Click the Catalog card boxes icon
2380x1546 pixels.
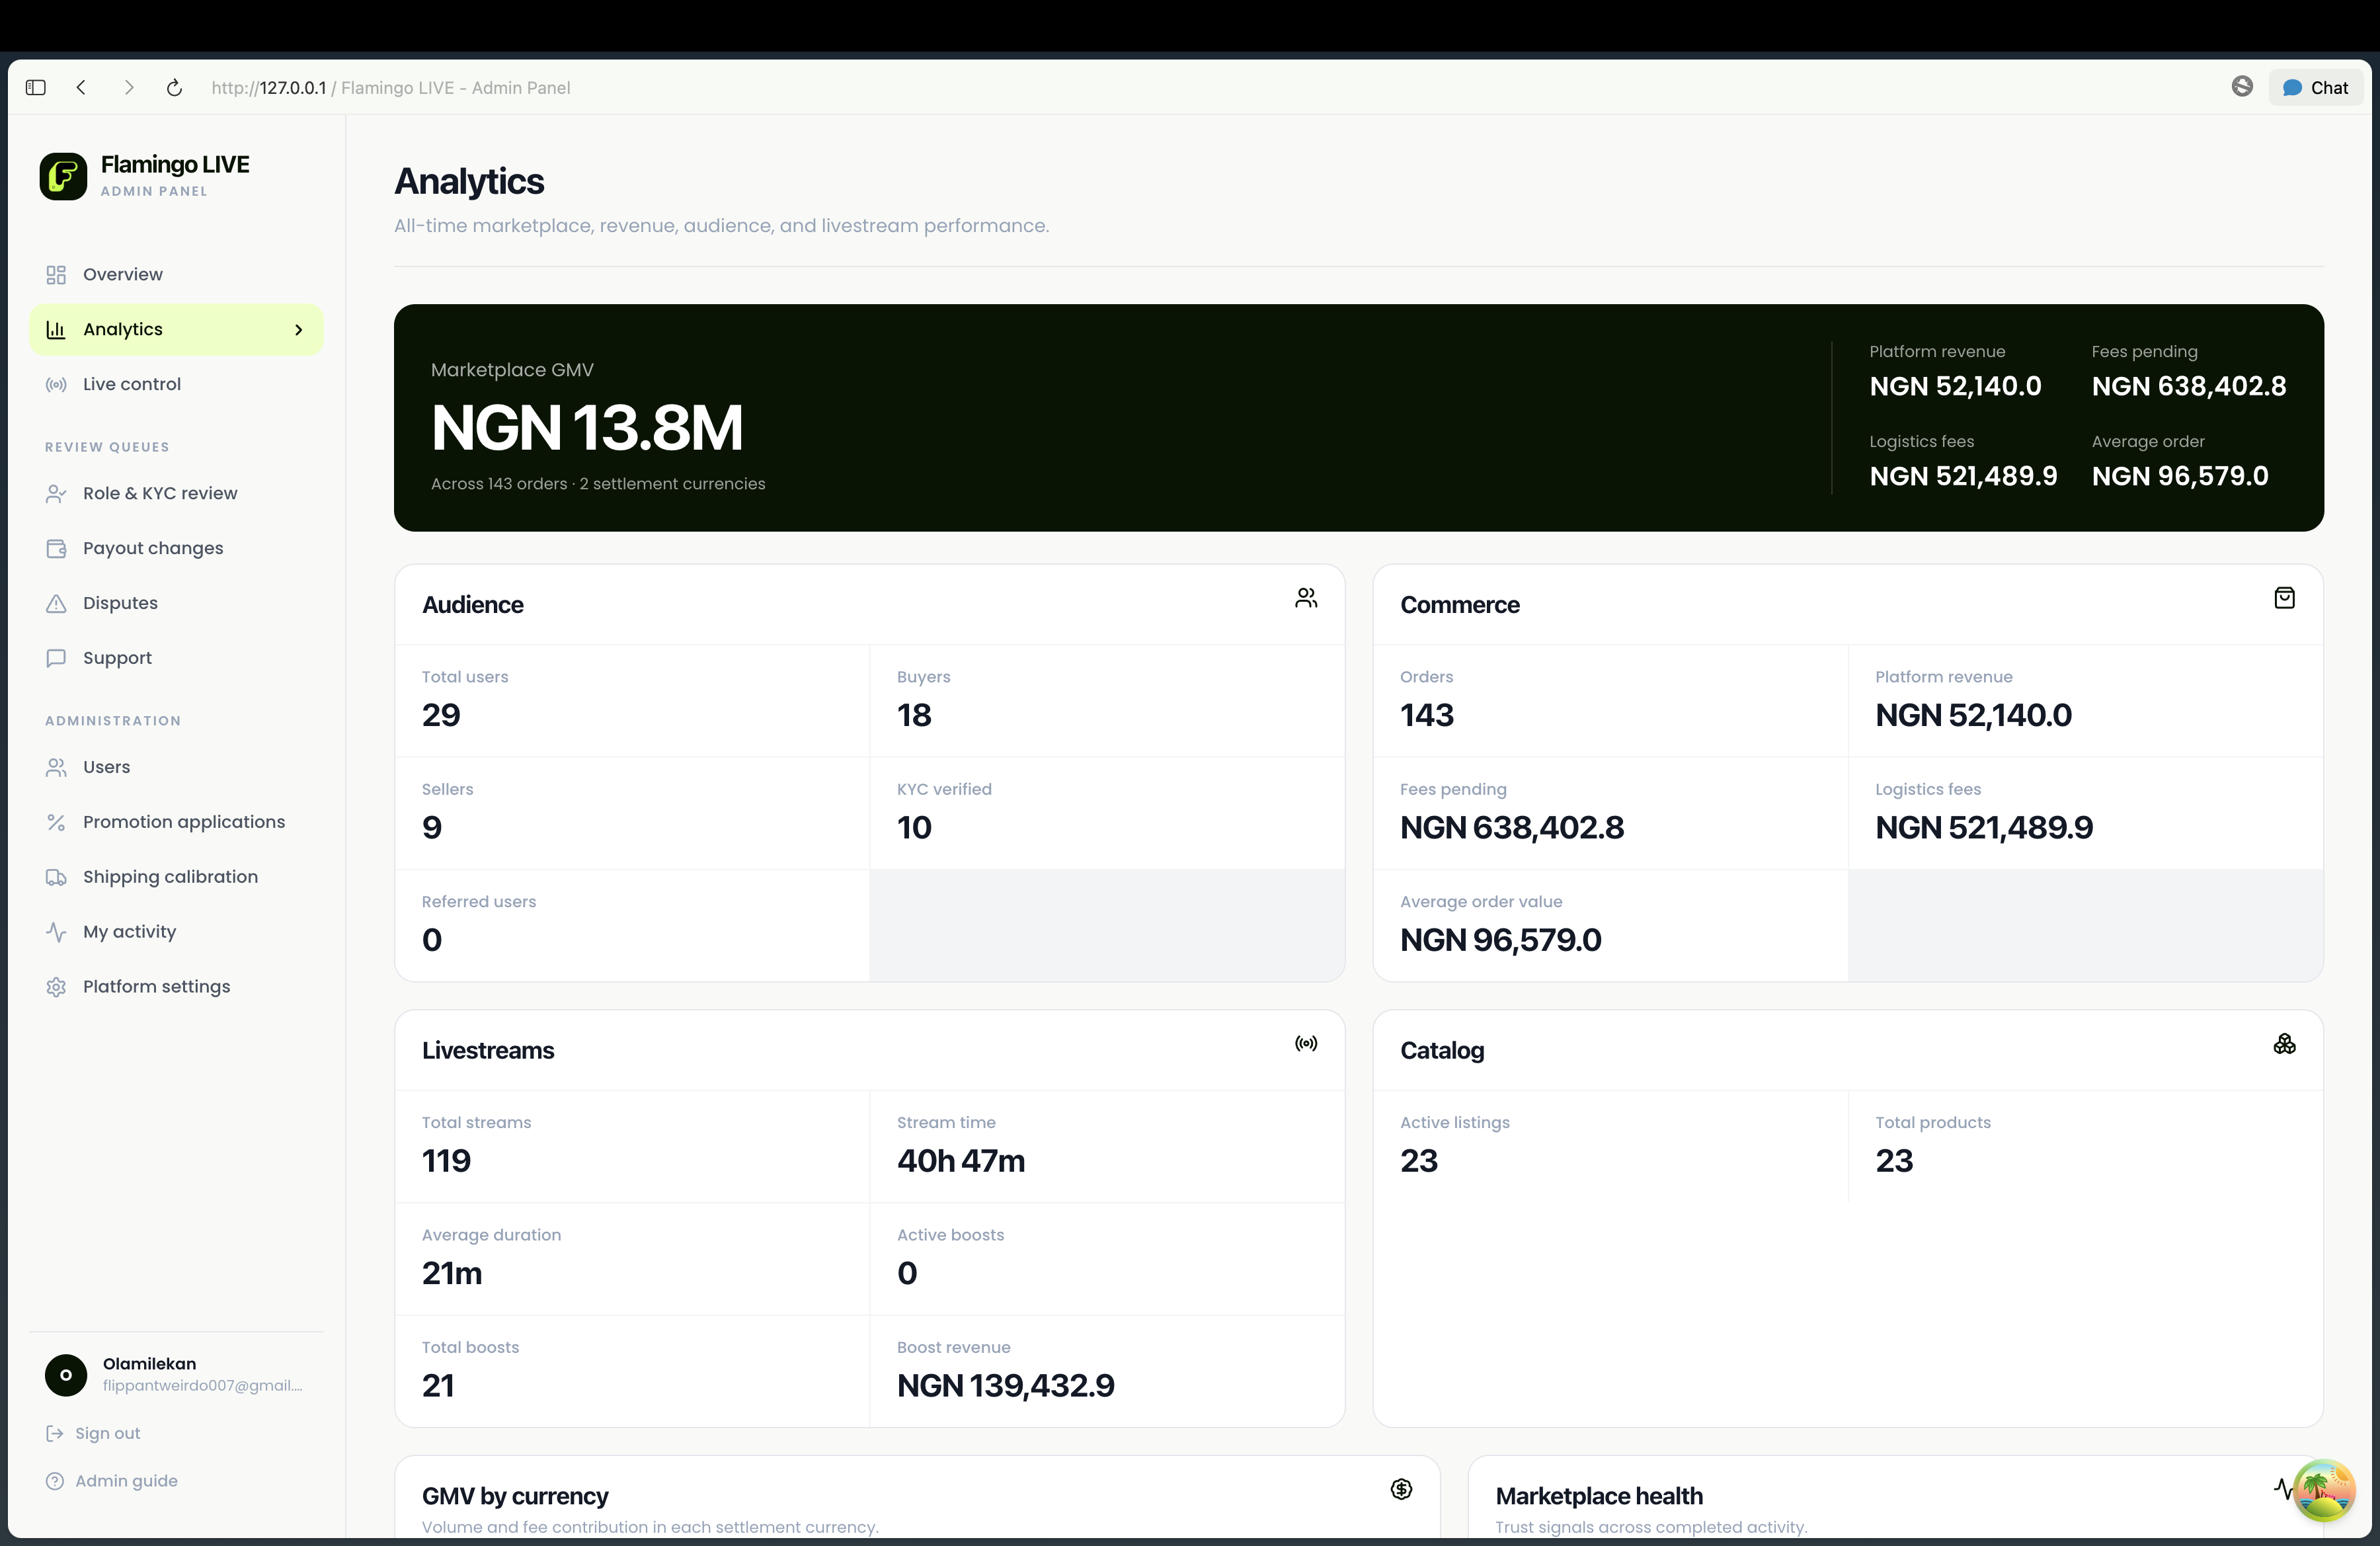pos(2284,1044)
